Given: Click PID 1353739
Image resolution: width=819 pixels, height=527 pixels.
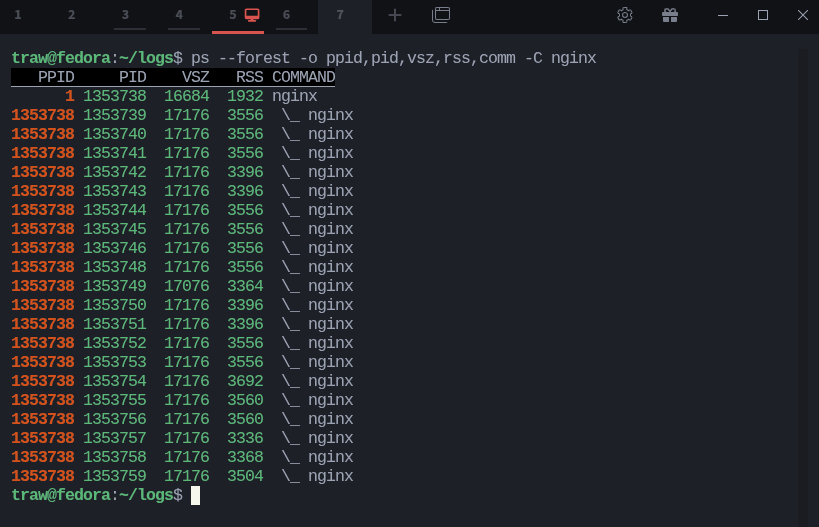Looking at the screenshot, I should click(115, 115).
